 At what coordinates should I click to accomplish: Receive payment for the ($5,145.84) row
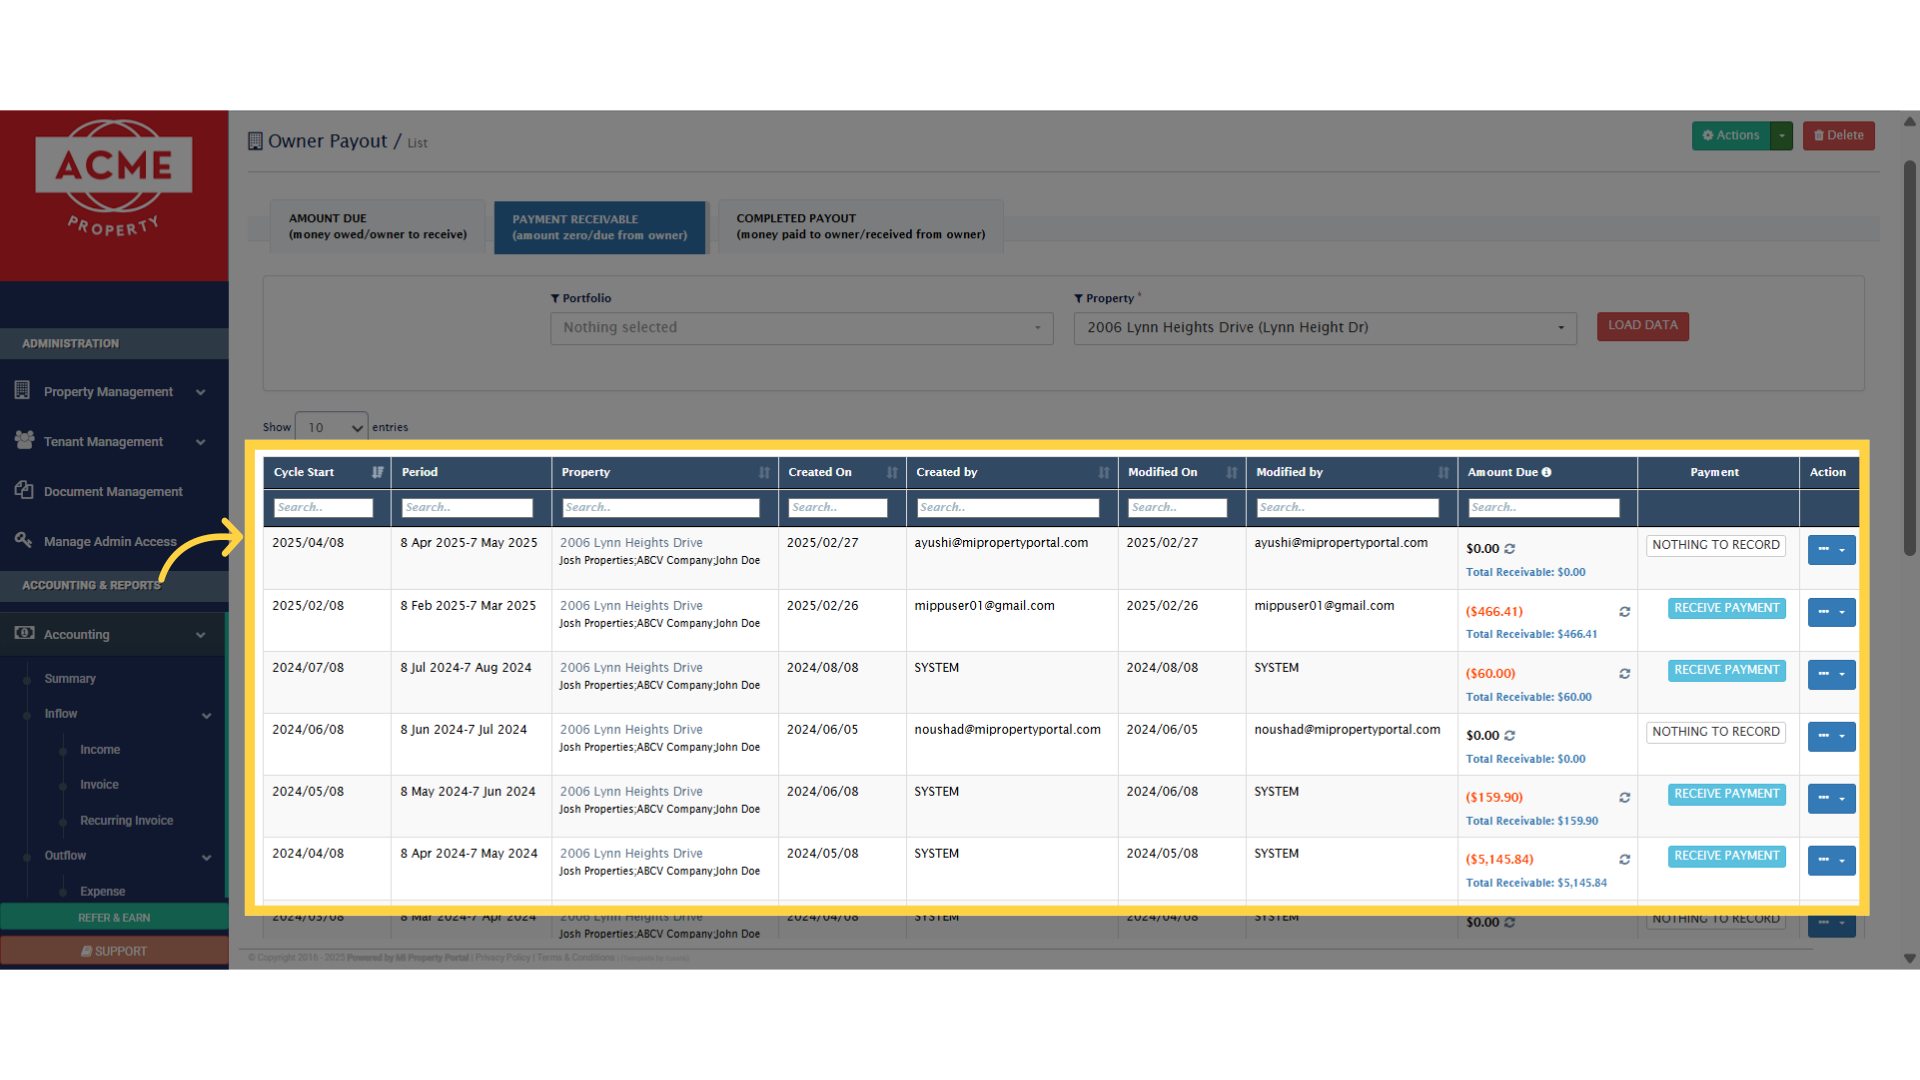[x=1726, y=856]
